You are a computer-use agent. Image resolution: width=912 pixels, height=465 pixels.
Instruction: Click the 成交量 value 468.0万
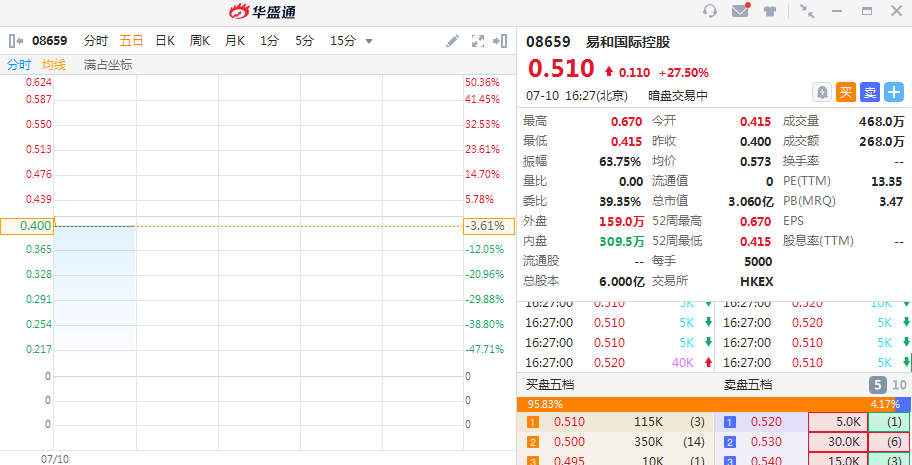pos(882,122)
